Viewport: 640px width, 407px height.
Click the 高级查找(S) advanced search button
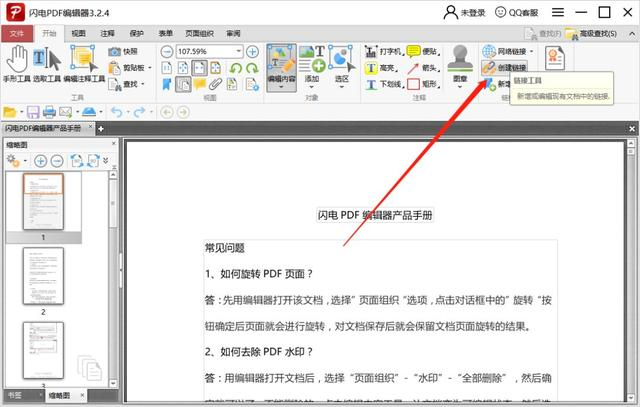[591, 34]
